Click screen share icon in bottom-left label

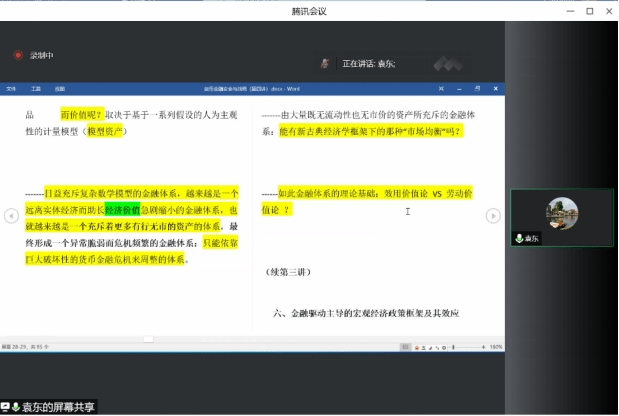[5, 407]
